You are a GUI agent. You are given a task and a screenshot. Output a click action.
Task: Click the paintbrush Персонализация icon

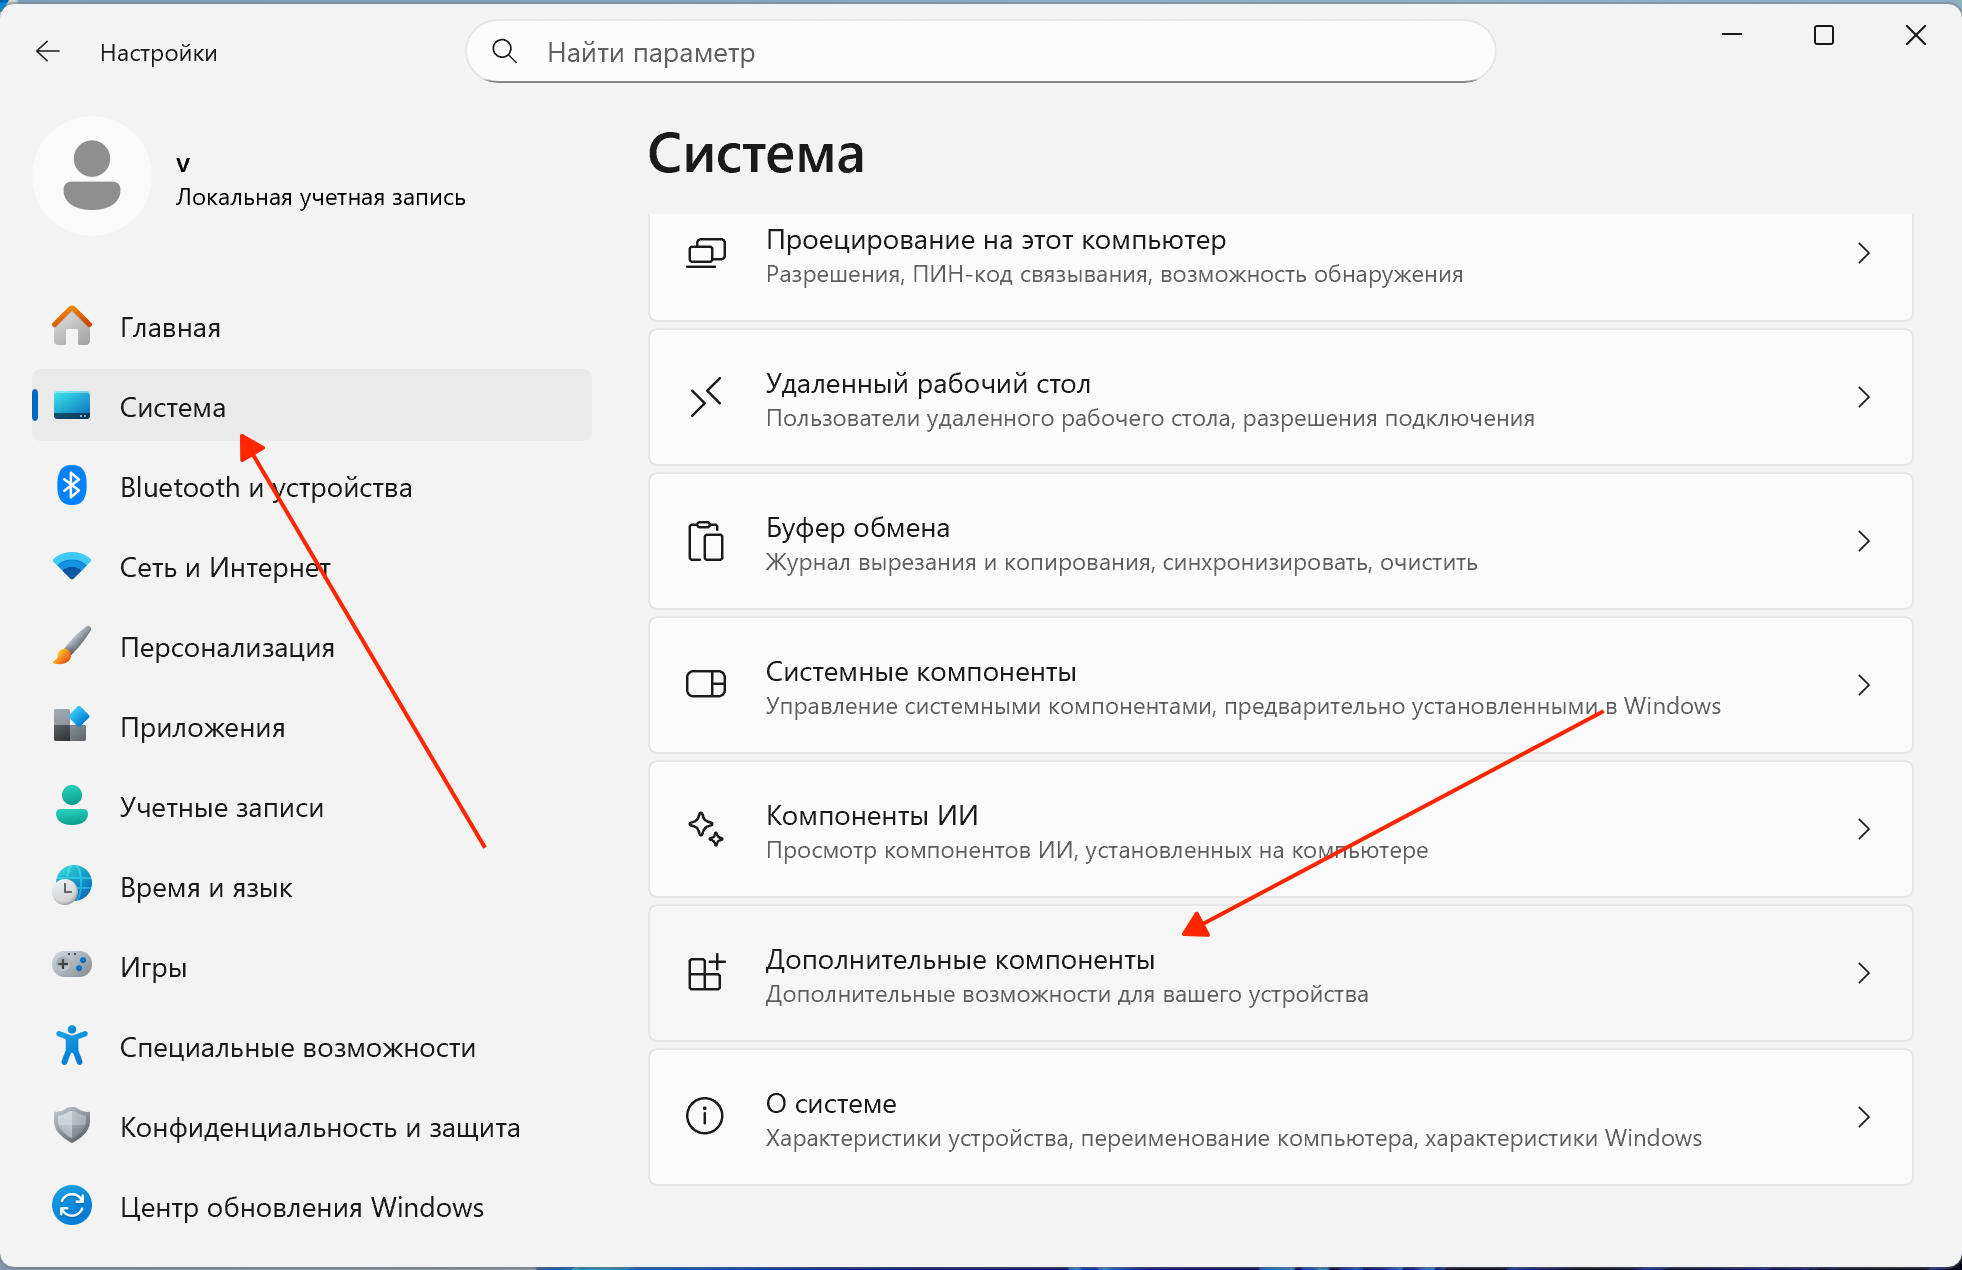coord(72,646)
